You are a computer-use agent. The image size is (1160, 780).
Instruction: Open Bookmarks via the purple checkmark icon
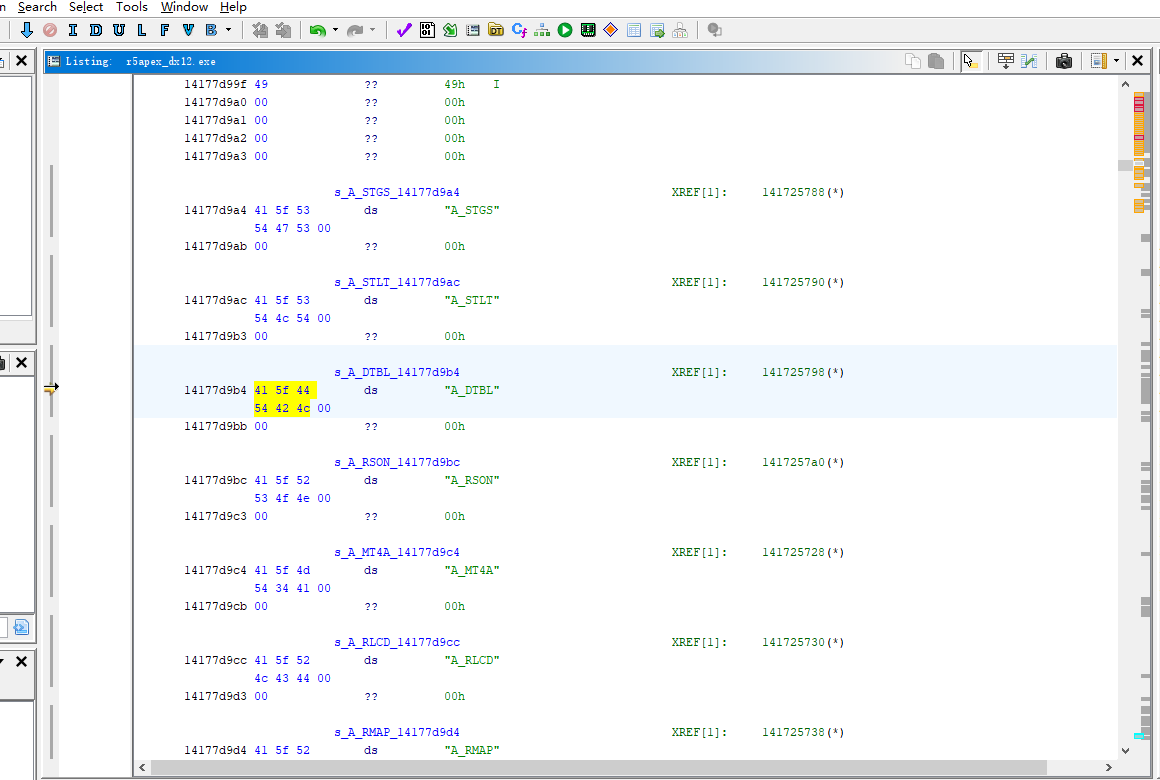pos(404,30)
